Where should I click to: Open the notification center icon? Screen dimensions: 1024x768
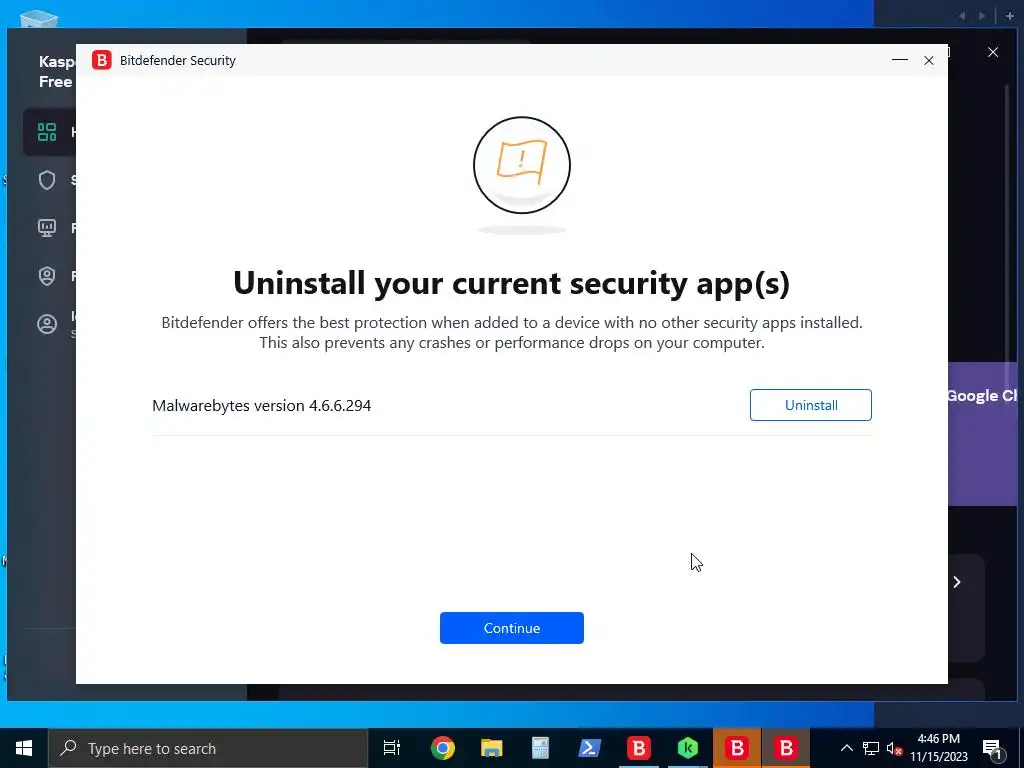pos(992,748)
